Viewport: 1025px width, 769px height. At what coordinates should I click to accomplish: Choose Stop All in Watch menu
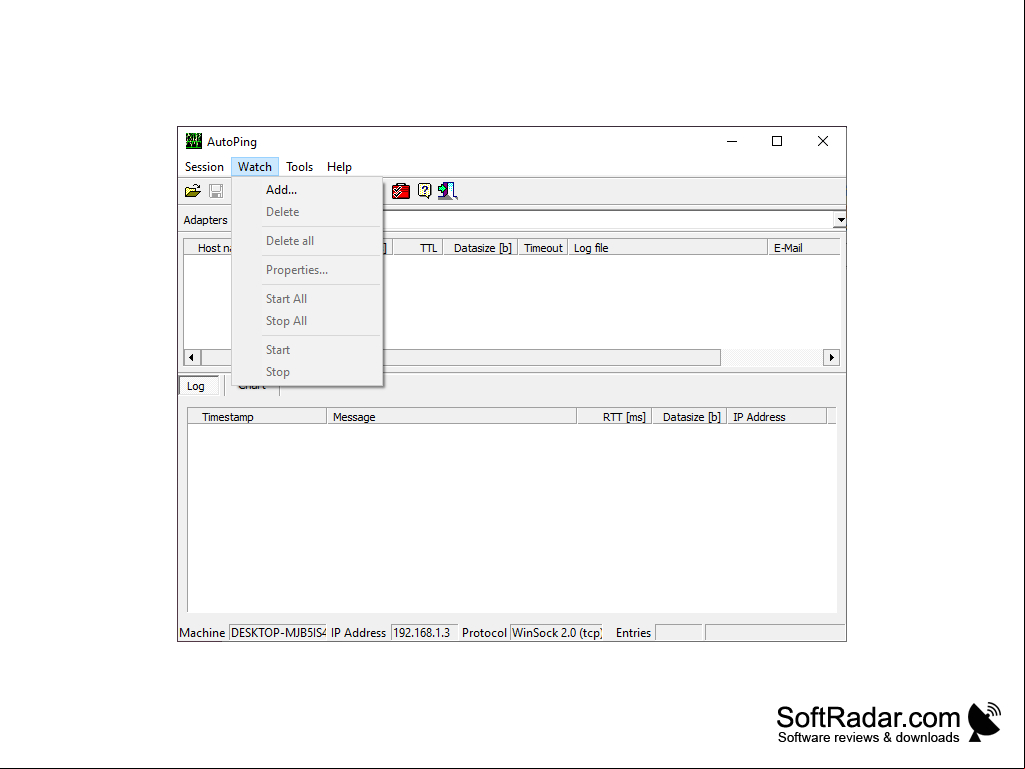click(307, 321)
